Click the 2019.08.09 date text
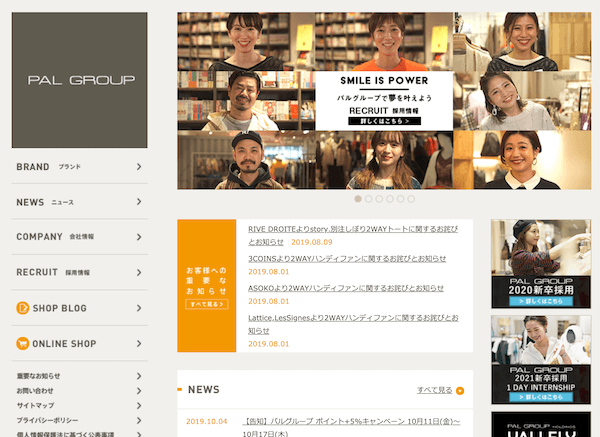The width and height of the screenshot is (600, 437). pos(312,242)
